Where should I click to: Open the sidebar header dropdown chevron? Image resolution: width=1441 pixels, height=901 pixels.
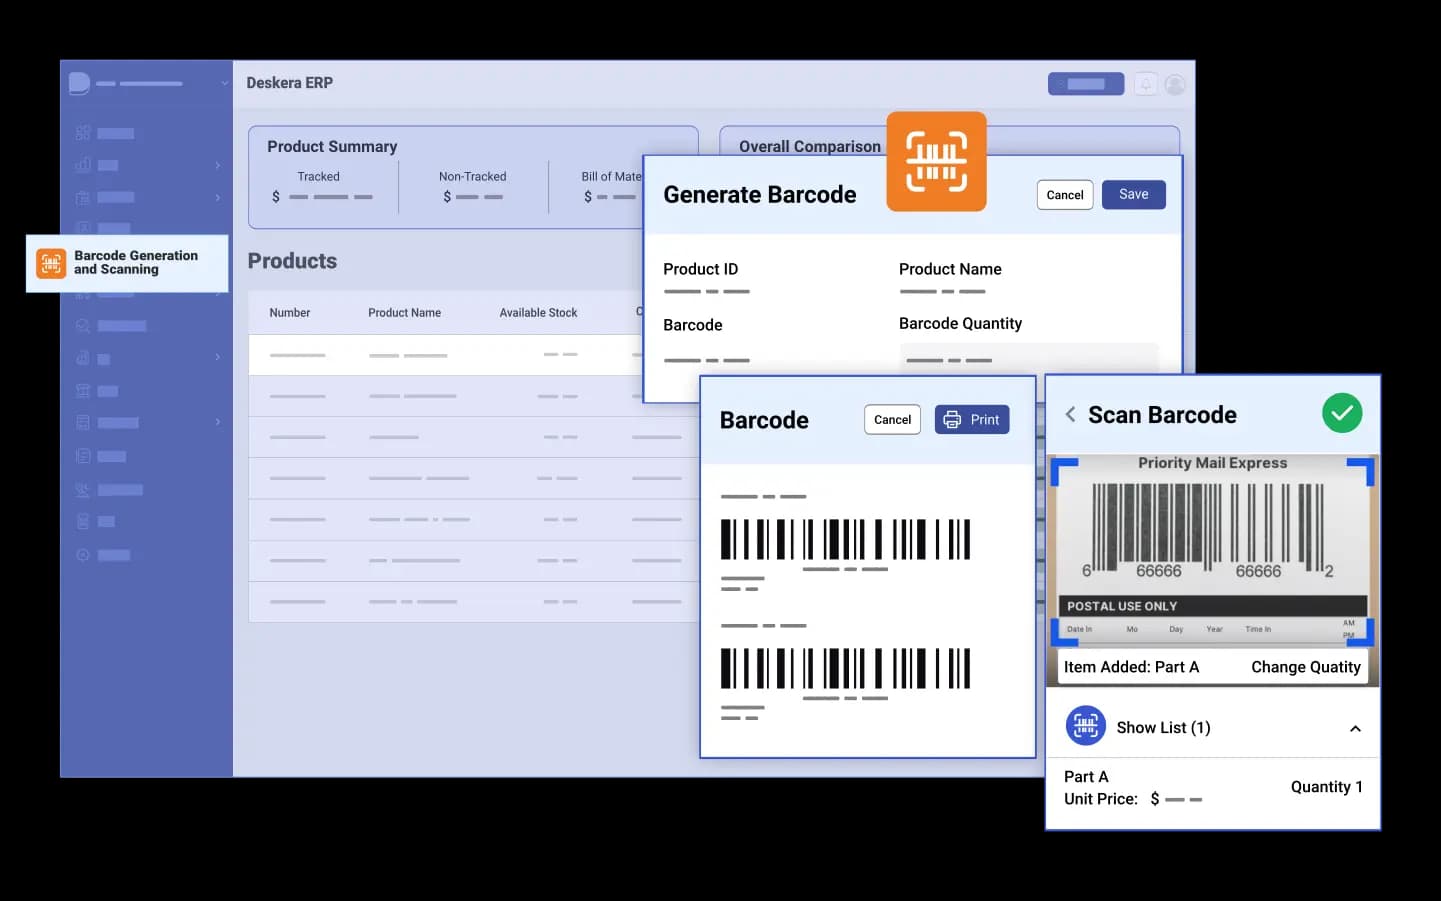[x=225, y=83]
